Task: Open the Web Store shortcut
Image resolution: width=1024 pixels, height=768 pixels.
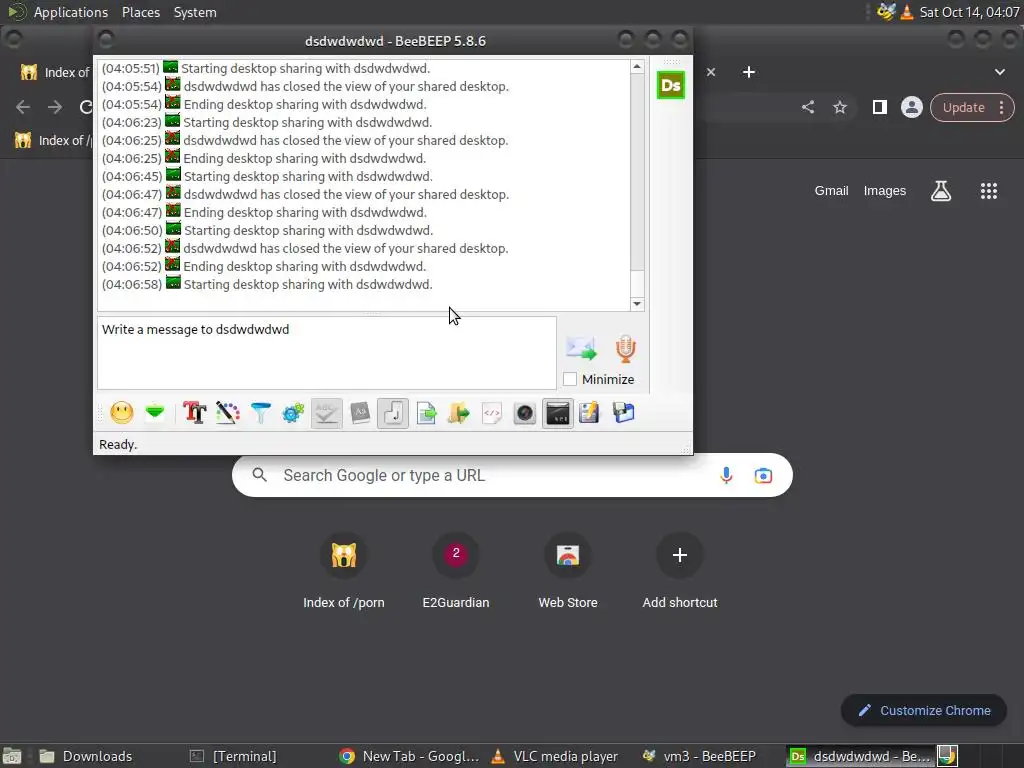Action: 568,571
